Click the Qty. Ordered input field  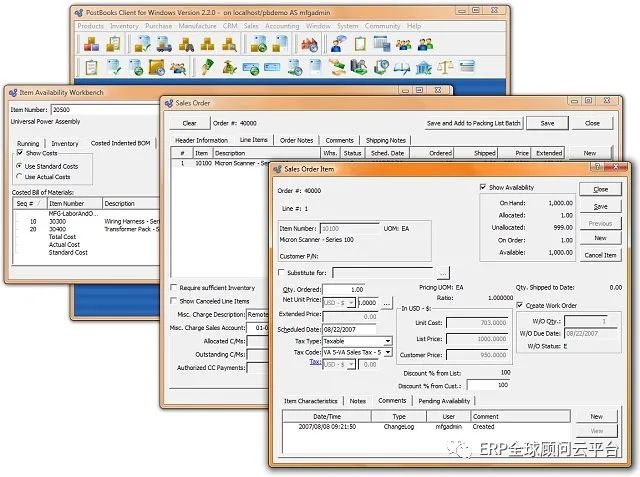click(343, 289)
